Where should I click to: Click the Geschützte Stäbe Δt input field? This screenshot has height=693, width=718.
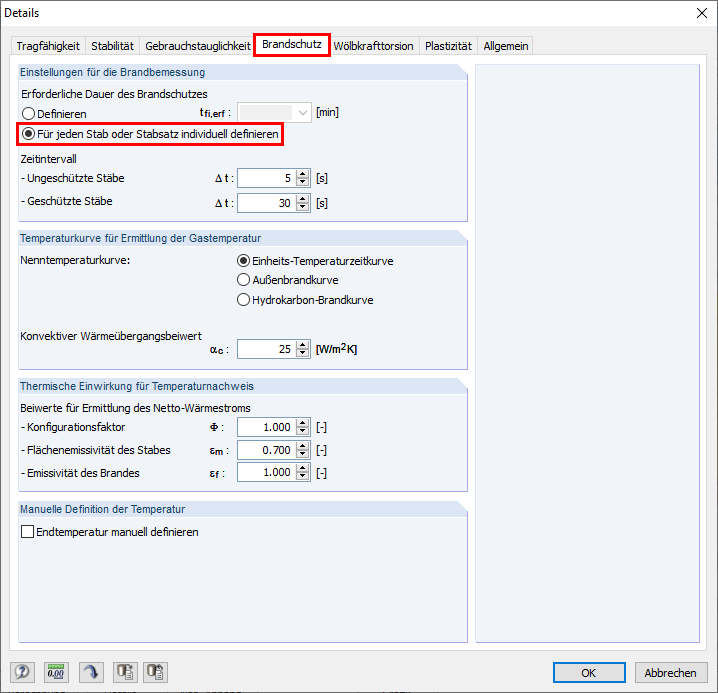click(267, 203)
